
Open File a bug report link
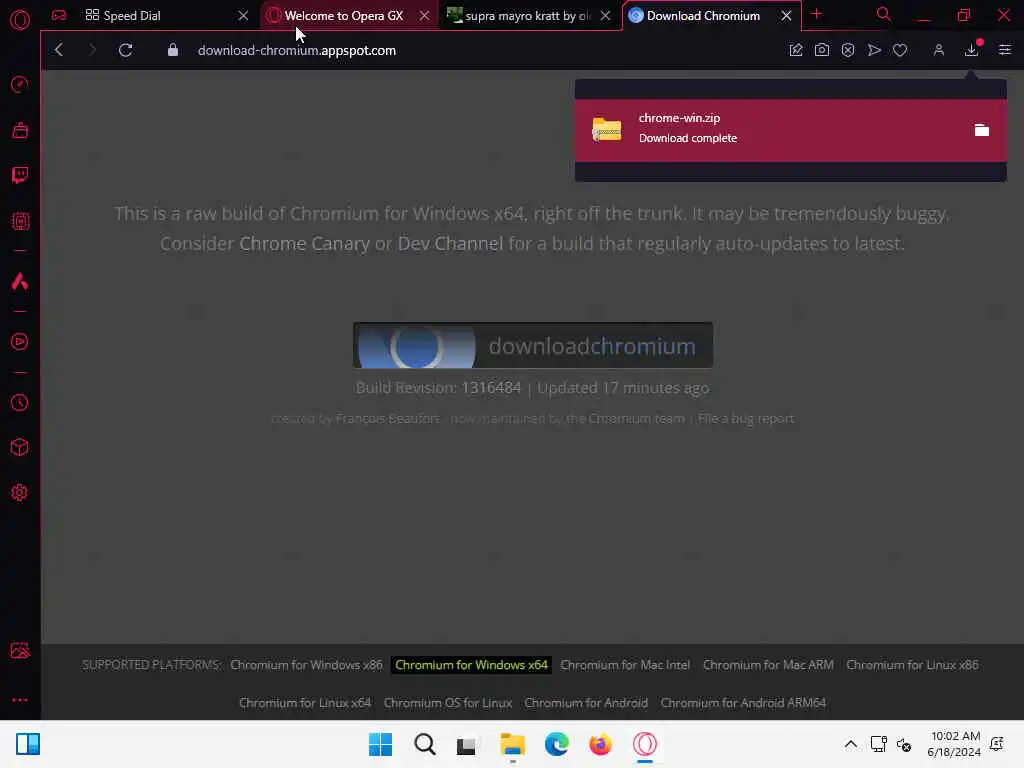pyautogui.click(x=746, y=419)
